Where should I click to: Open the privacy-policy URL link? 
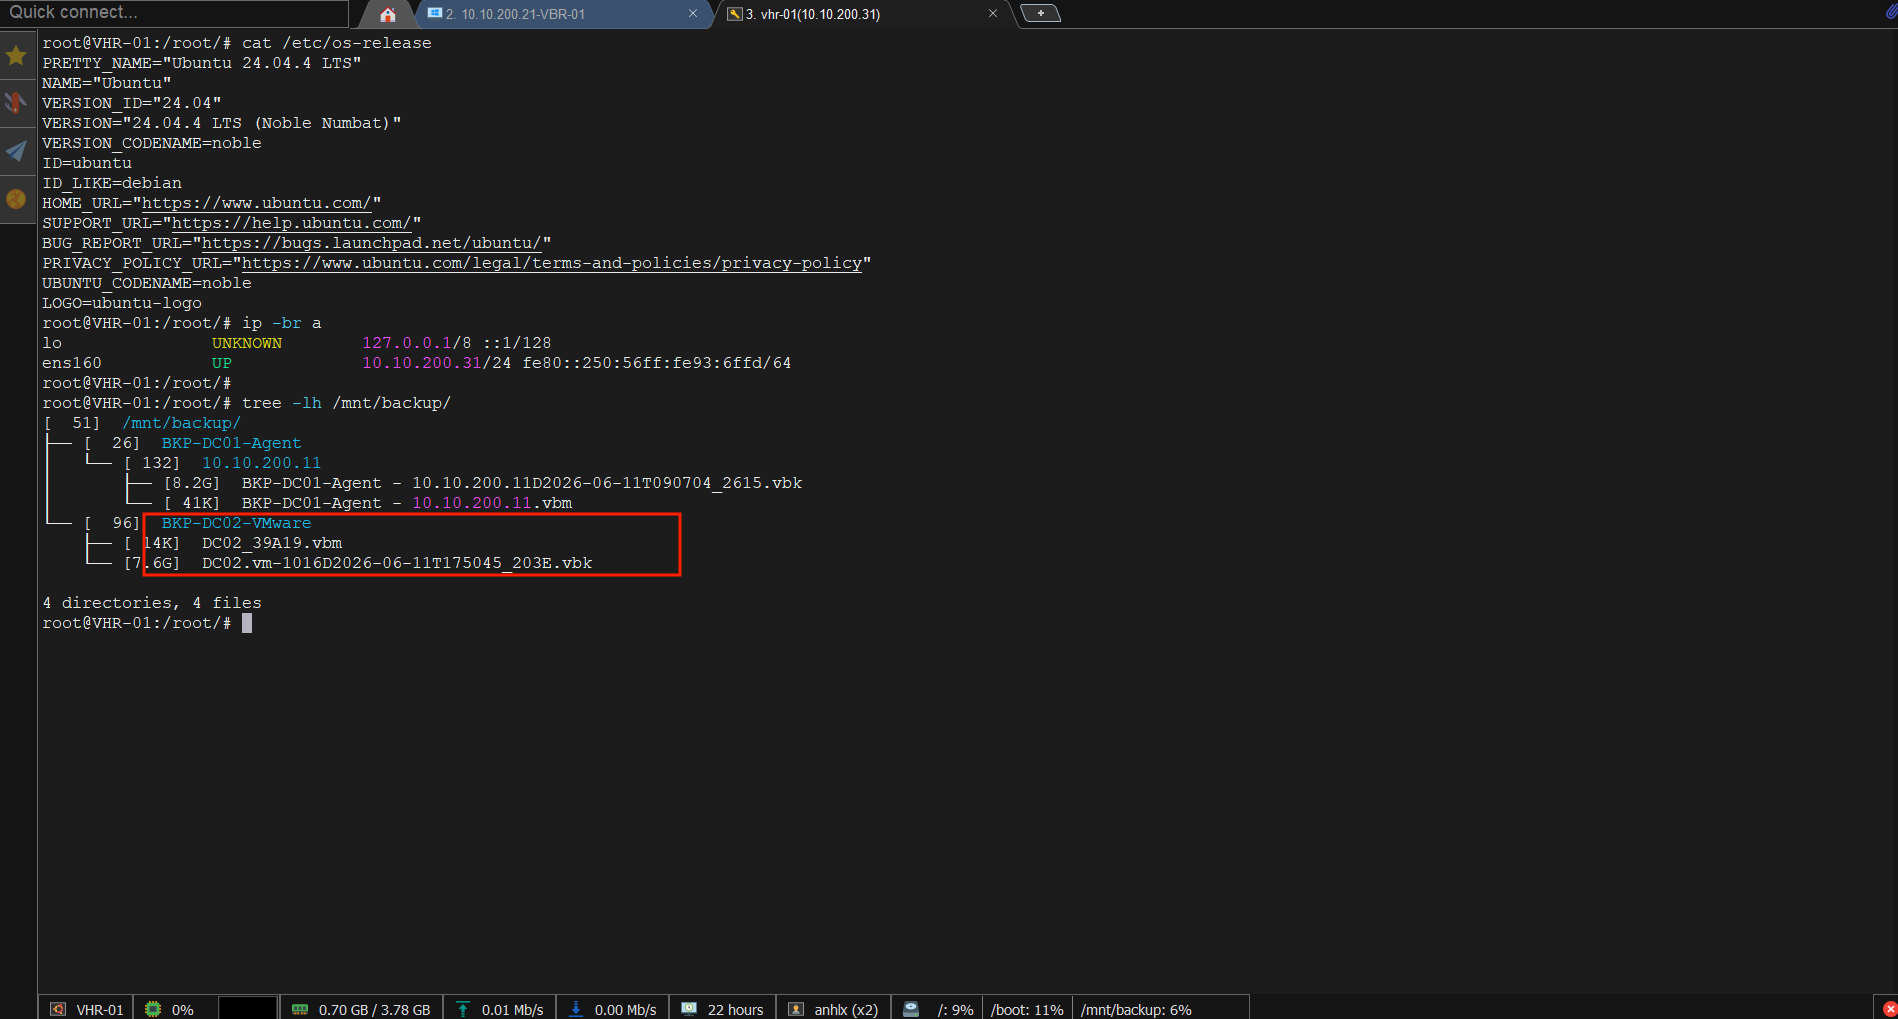click(x=552, y=263)
